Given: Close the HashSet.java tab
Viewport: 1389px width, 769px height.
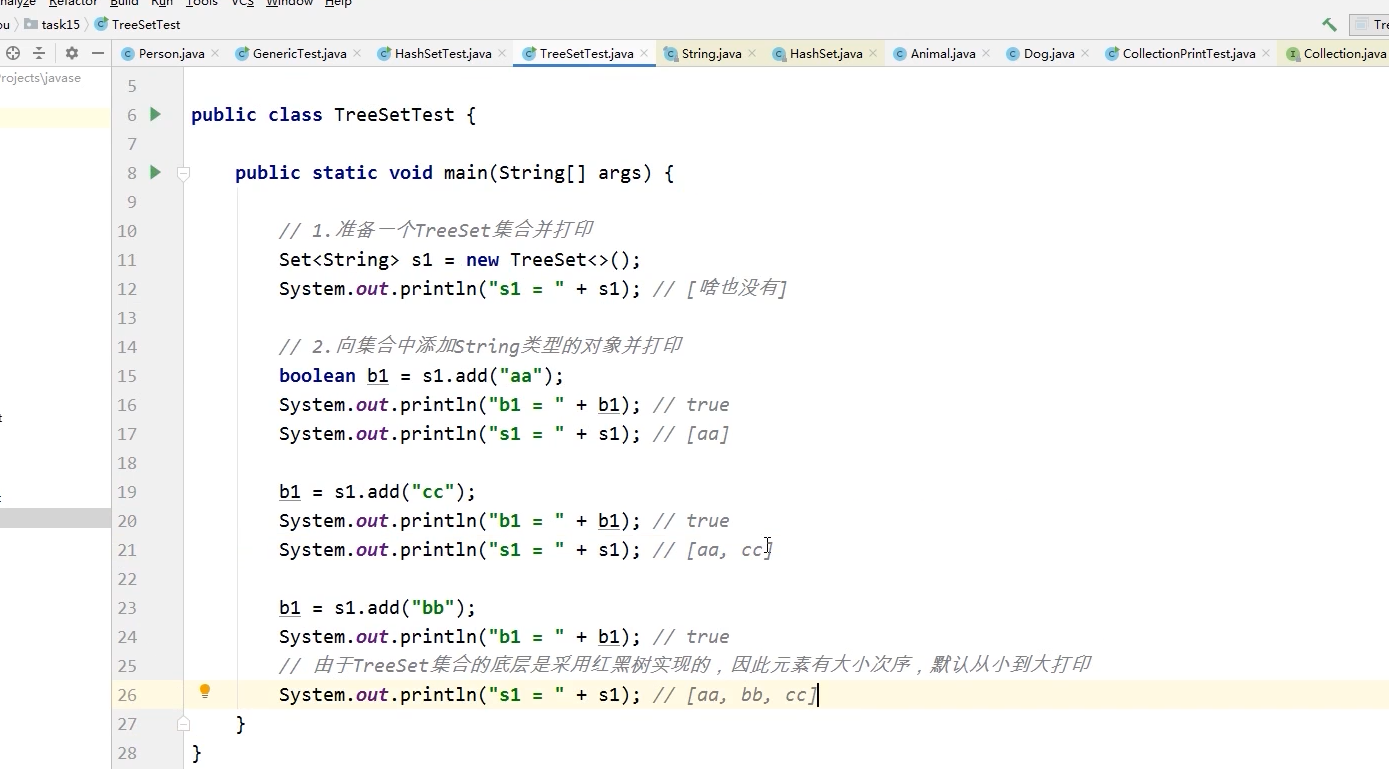Looking at the screenshot, I should point(873,53).
